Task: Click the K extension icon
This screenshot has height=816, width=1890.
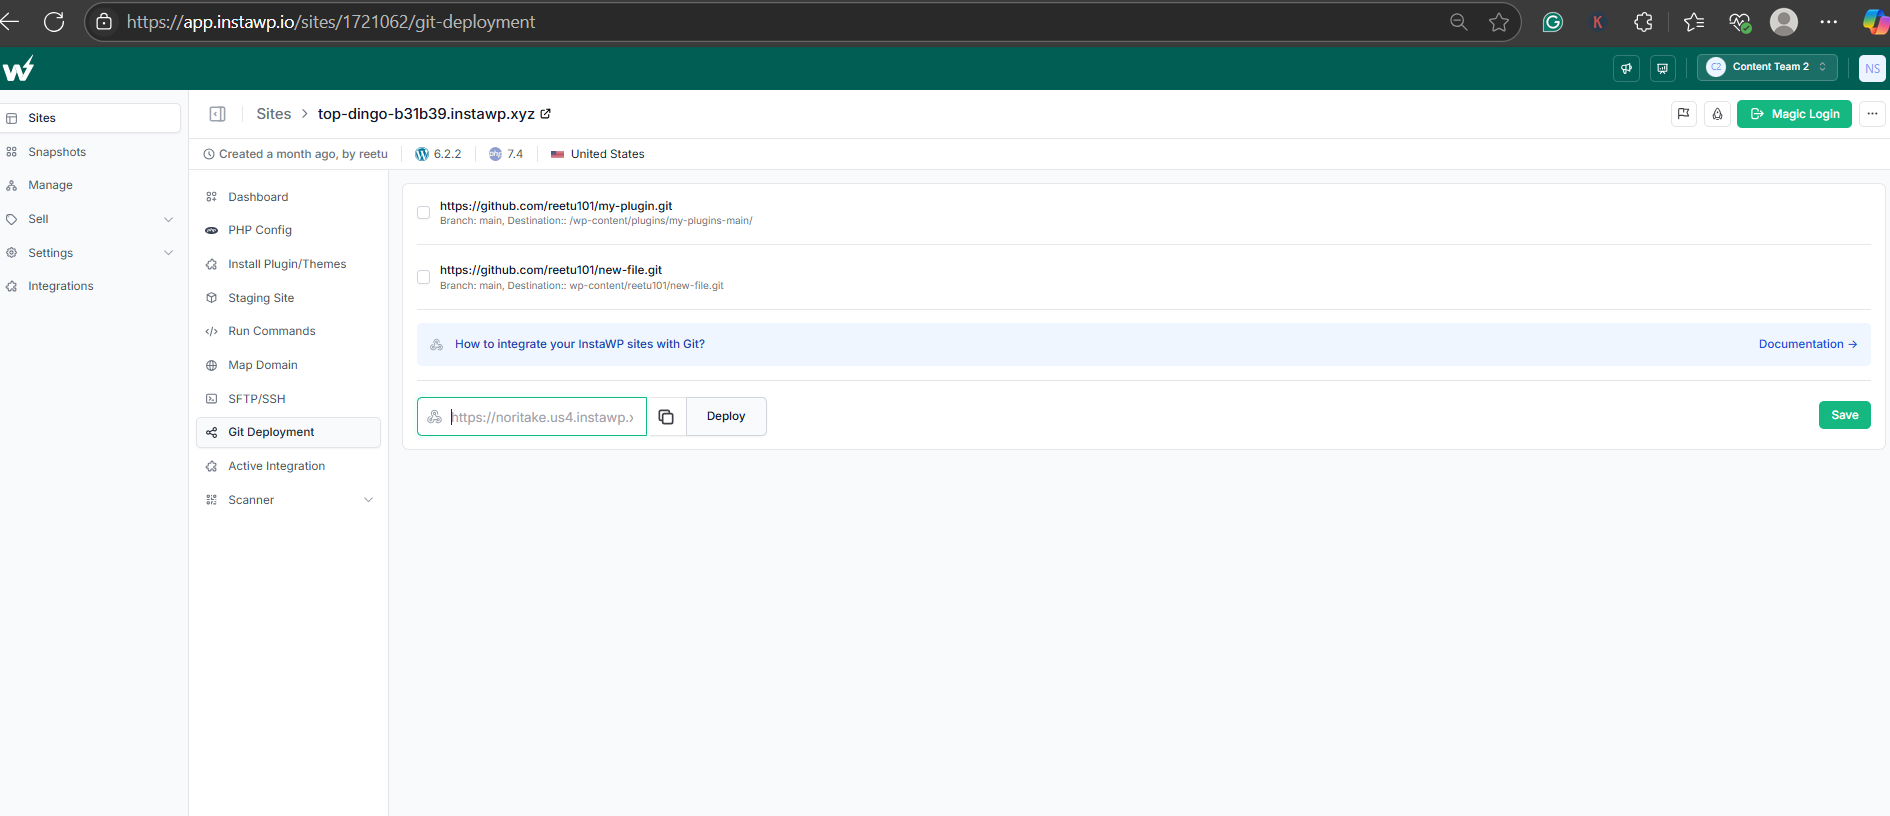Action: [1597, 22]
